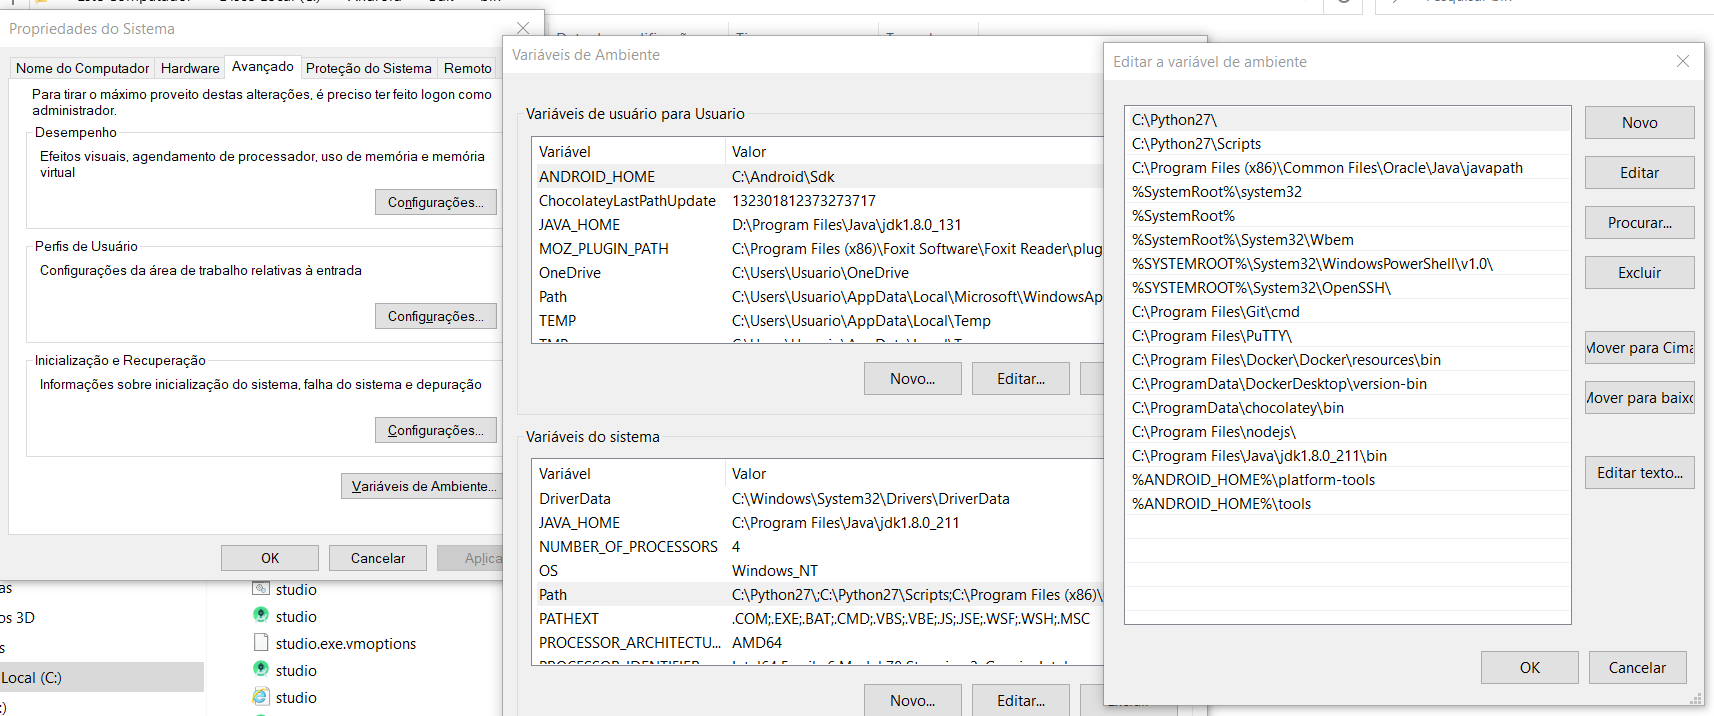Click the Procurar button
This screenshot has width=1714, height=716.
pyautogui.click(x=1640, y=223)
